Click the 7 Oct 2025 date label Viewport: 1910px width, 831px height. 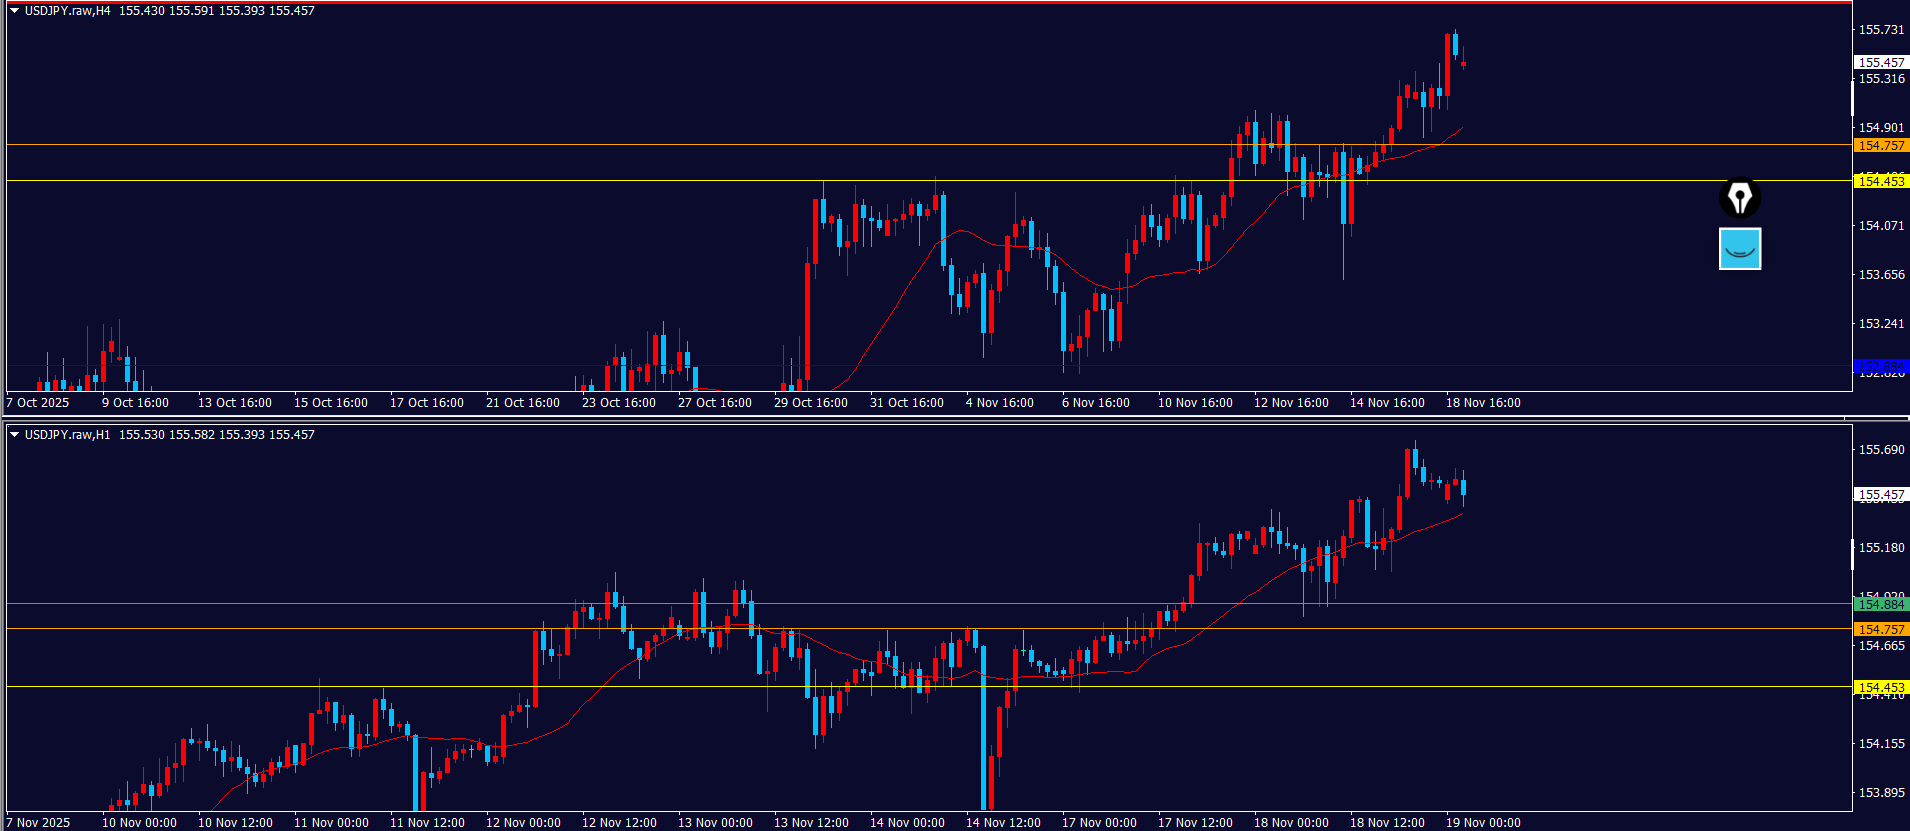[38, 403]
